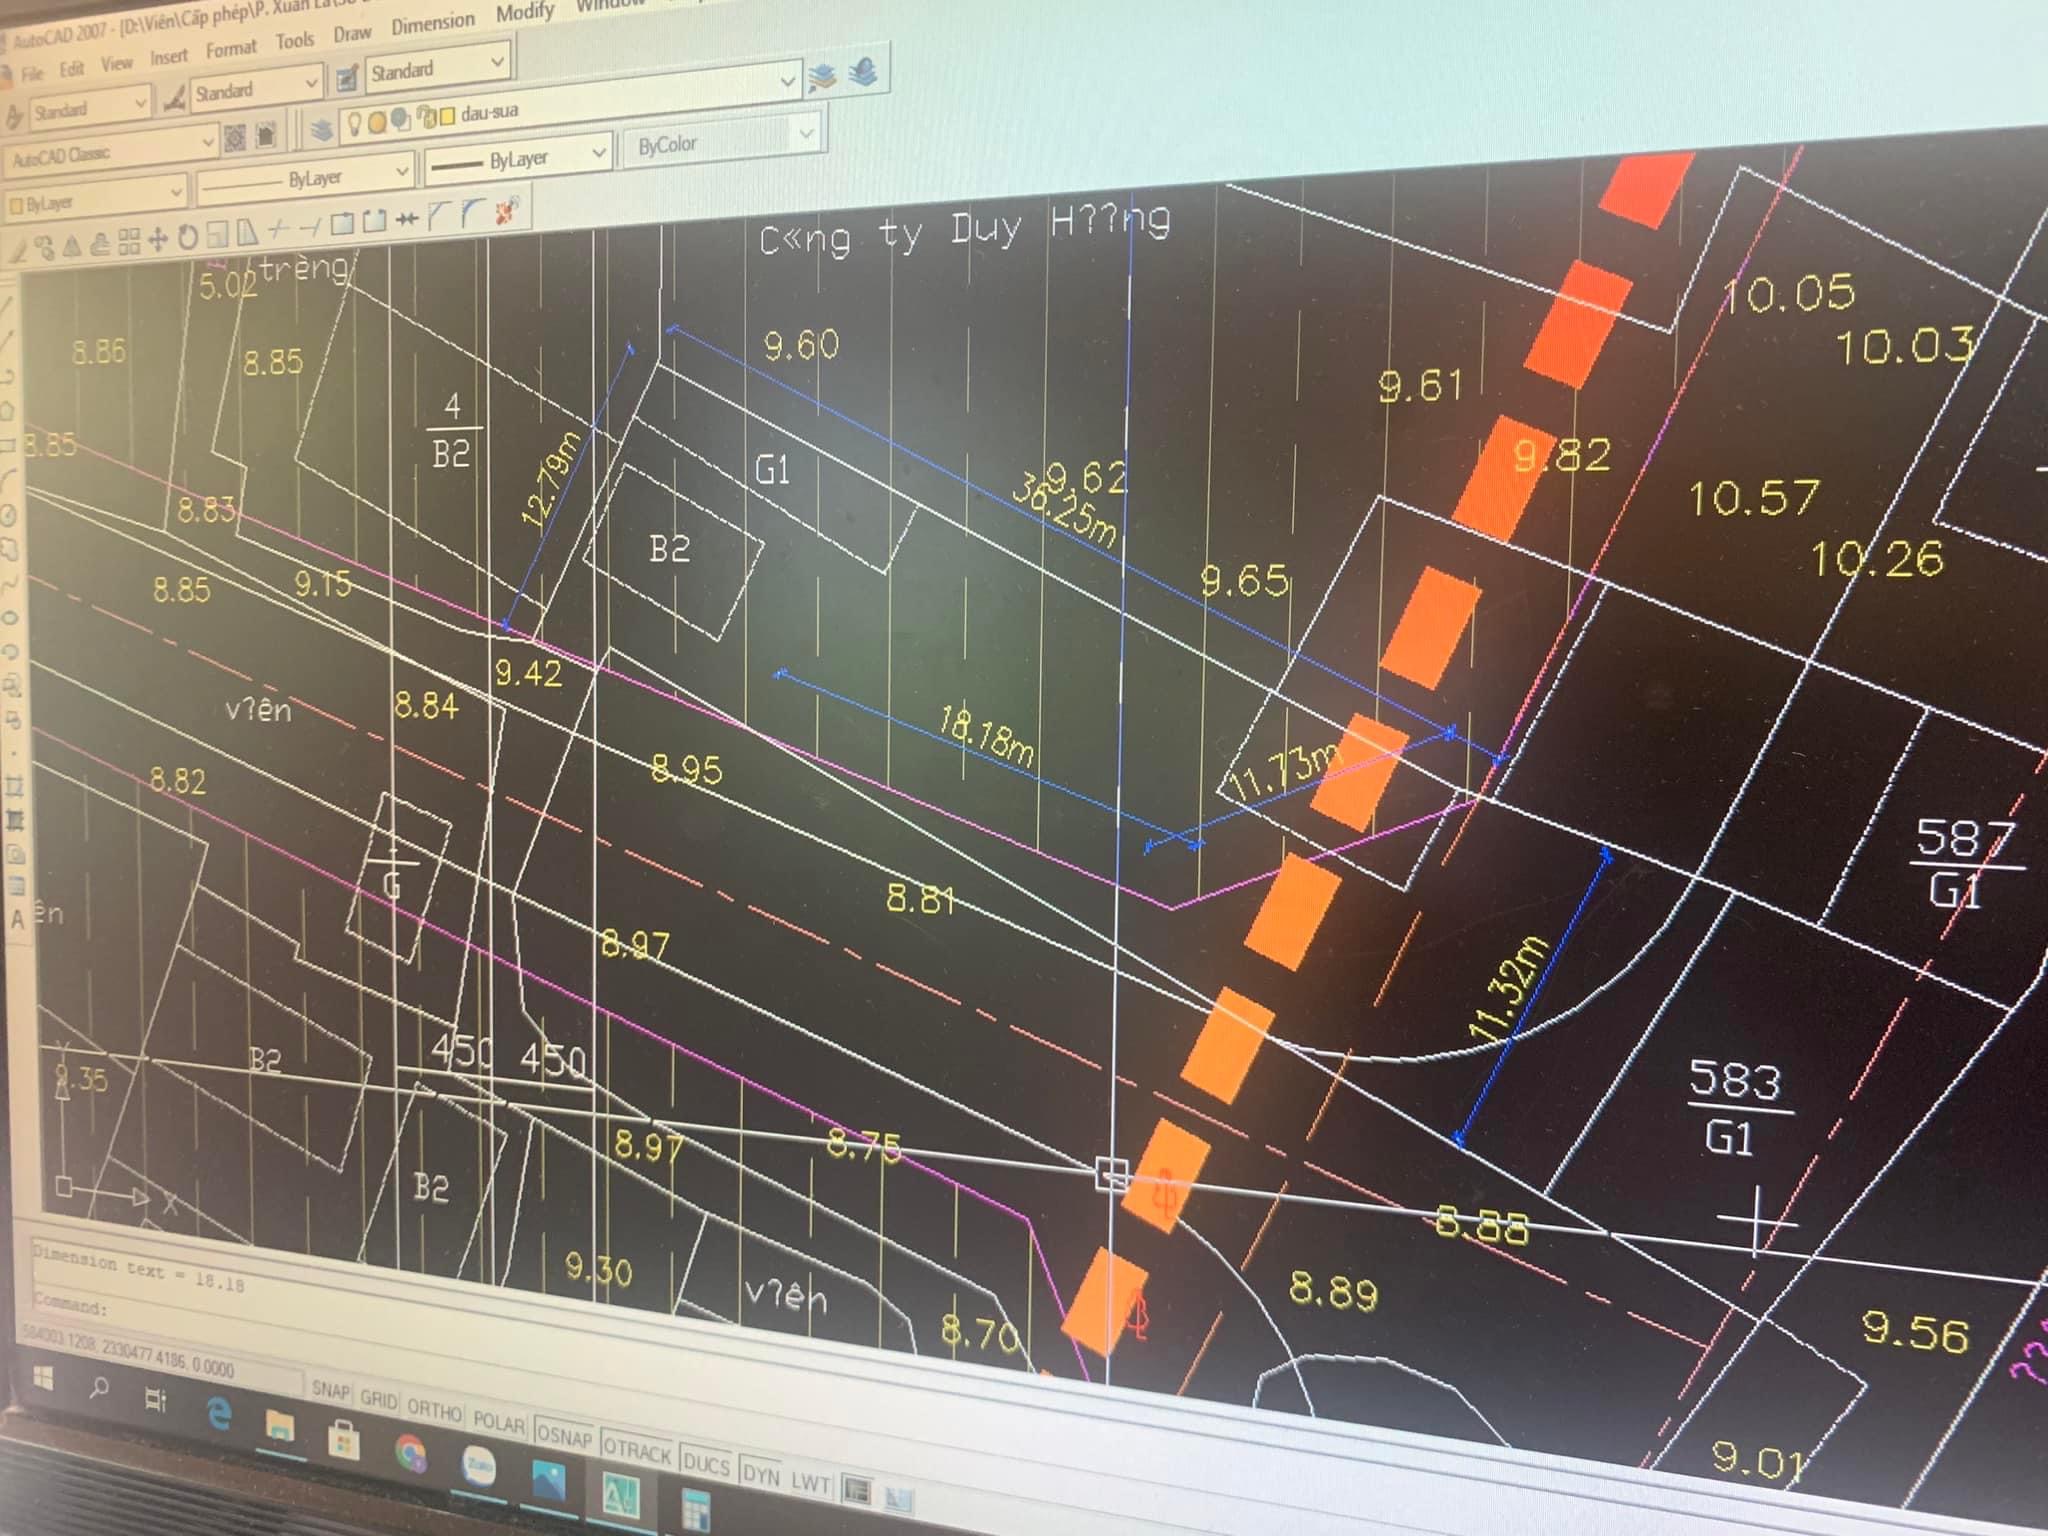Image resolution: width=2048 pixels, height=1536 pixels.
Task: Open the File menu
Action: (32, 73)
